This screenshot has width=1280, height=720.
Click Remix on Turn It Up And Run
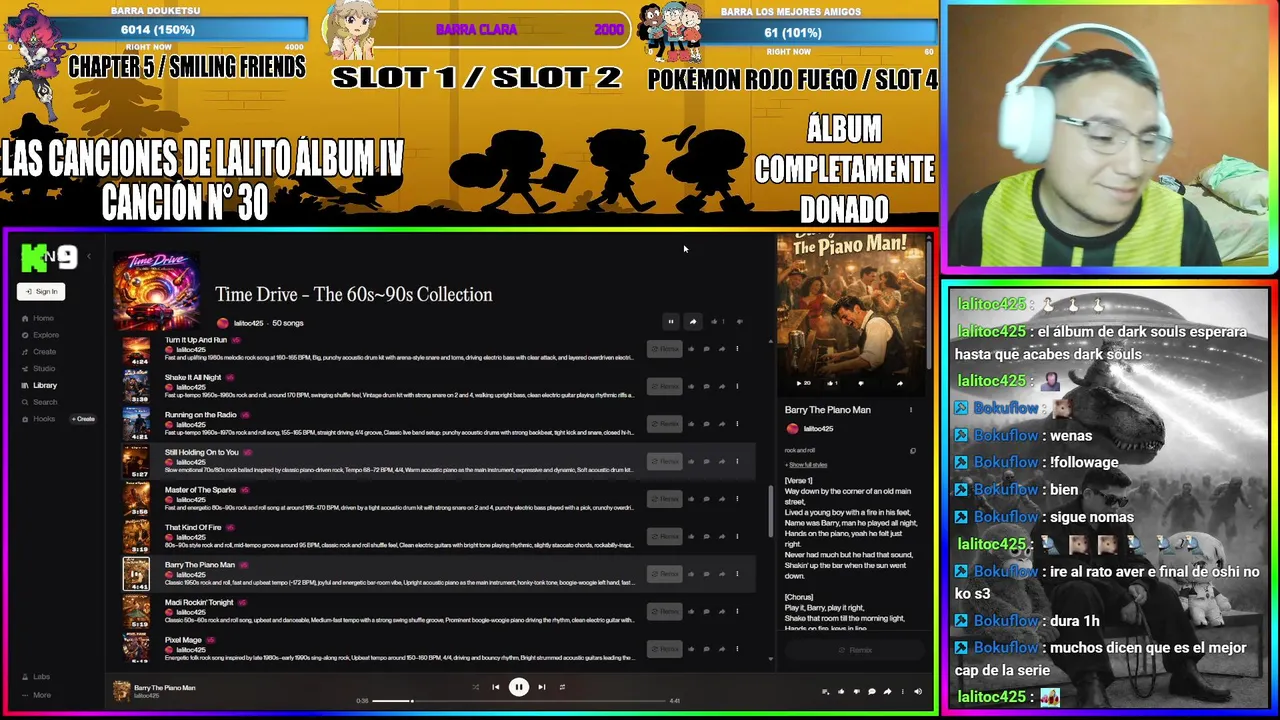click(x=665, y=349)
